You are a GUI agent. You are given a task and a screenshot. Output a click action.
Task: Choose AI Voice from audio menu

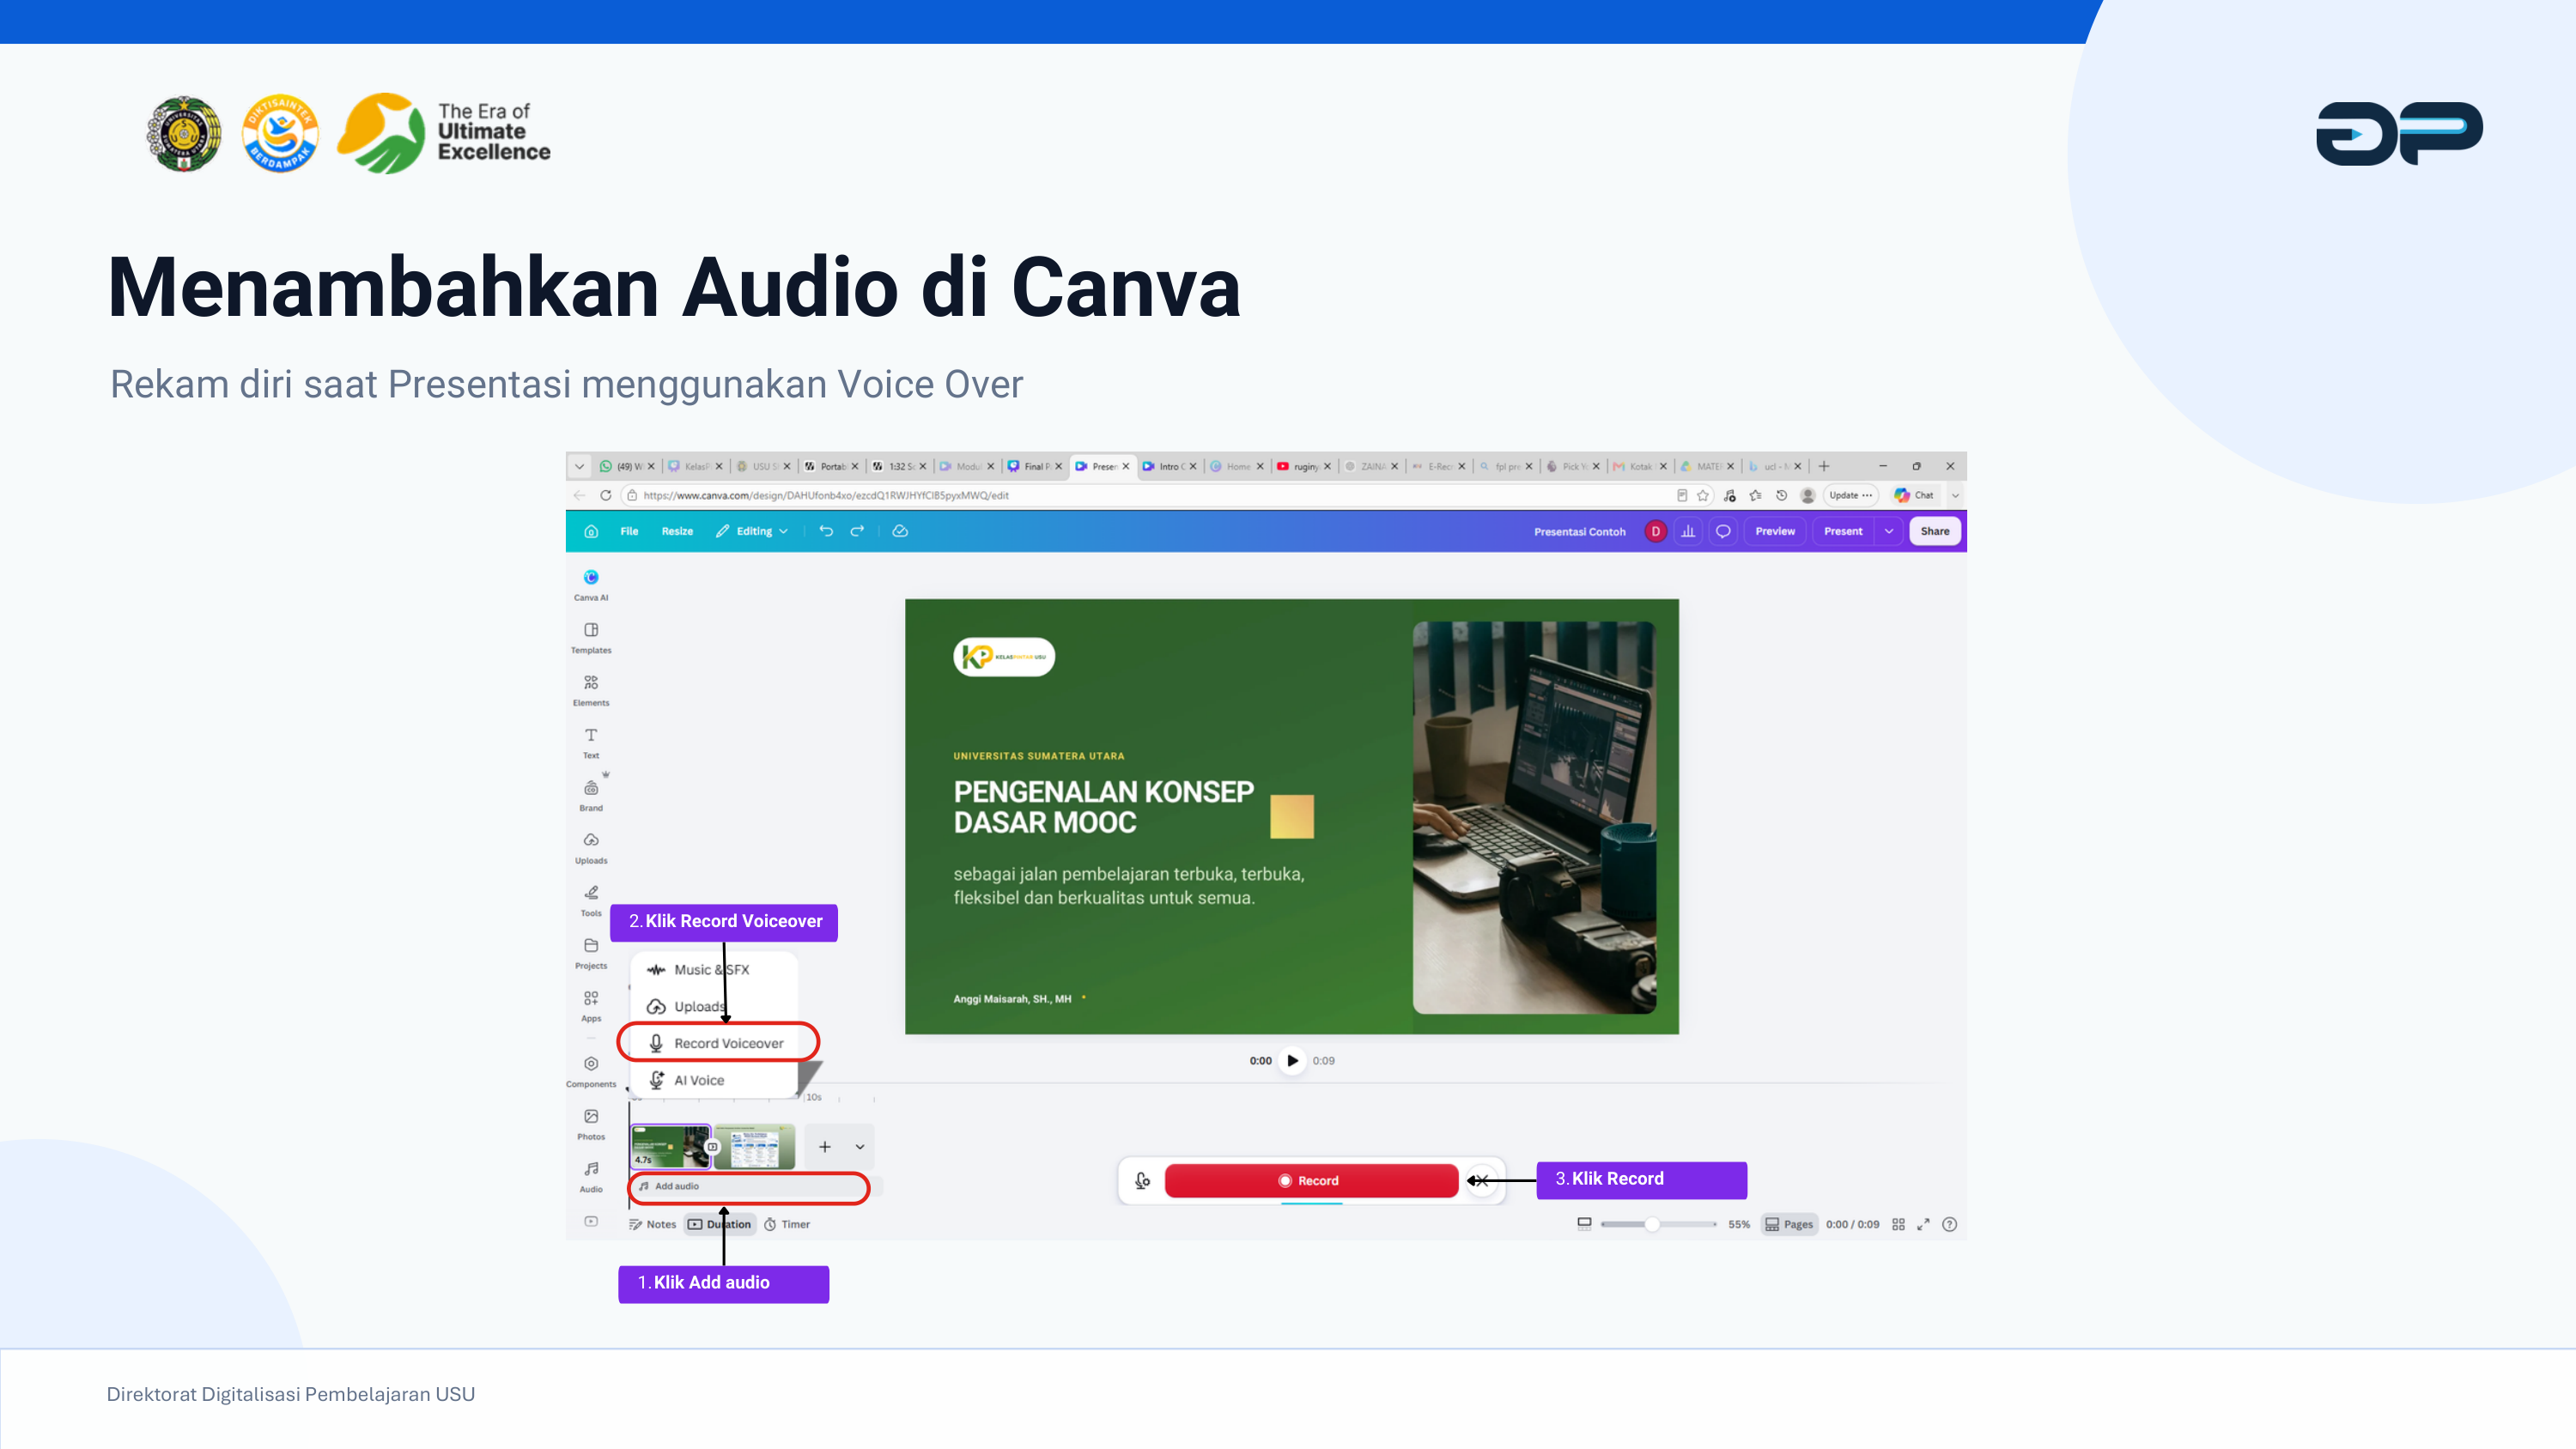713,1080
